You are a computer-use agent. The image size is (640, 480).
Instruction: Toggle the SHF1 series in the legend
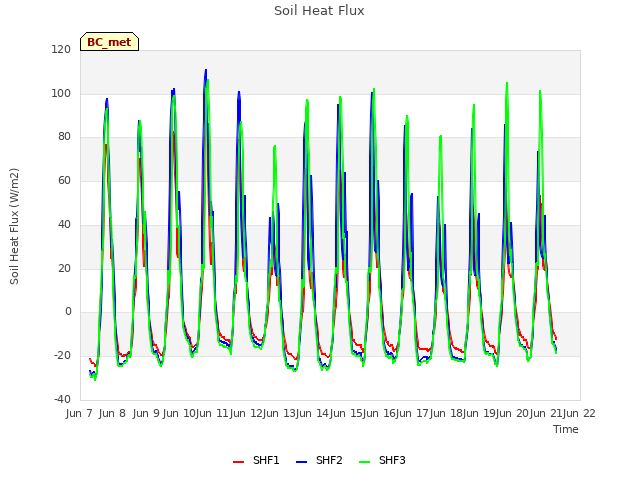(x=256, y=460)
